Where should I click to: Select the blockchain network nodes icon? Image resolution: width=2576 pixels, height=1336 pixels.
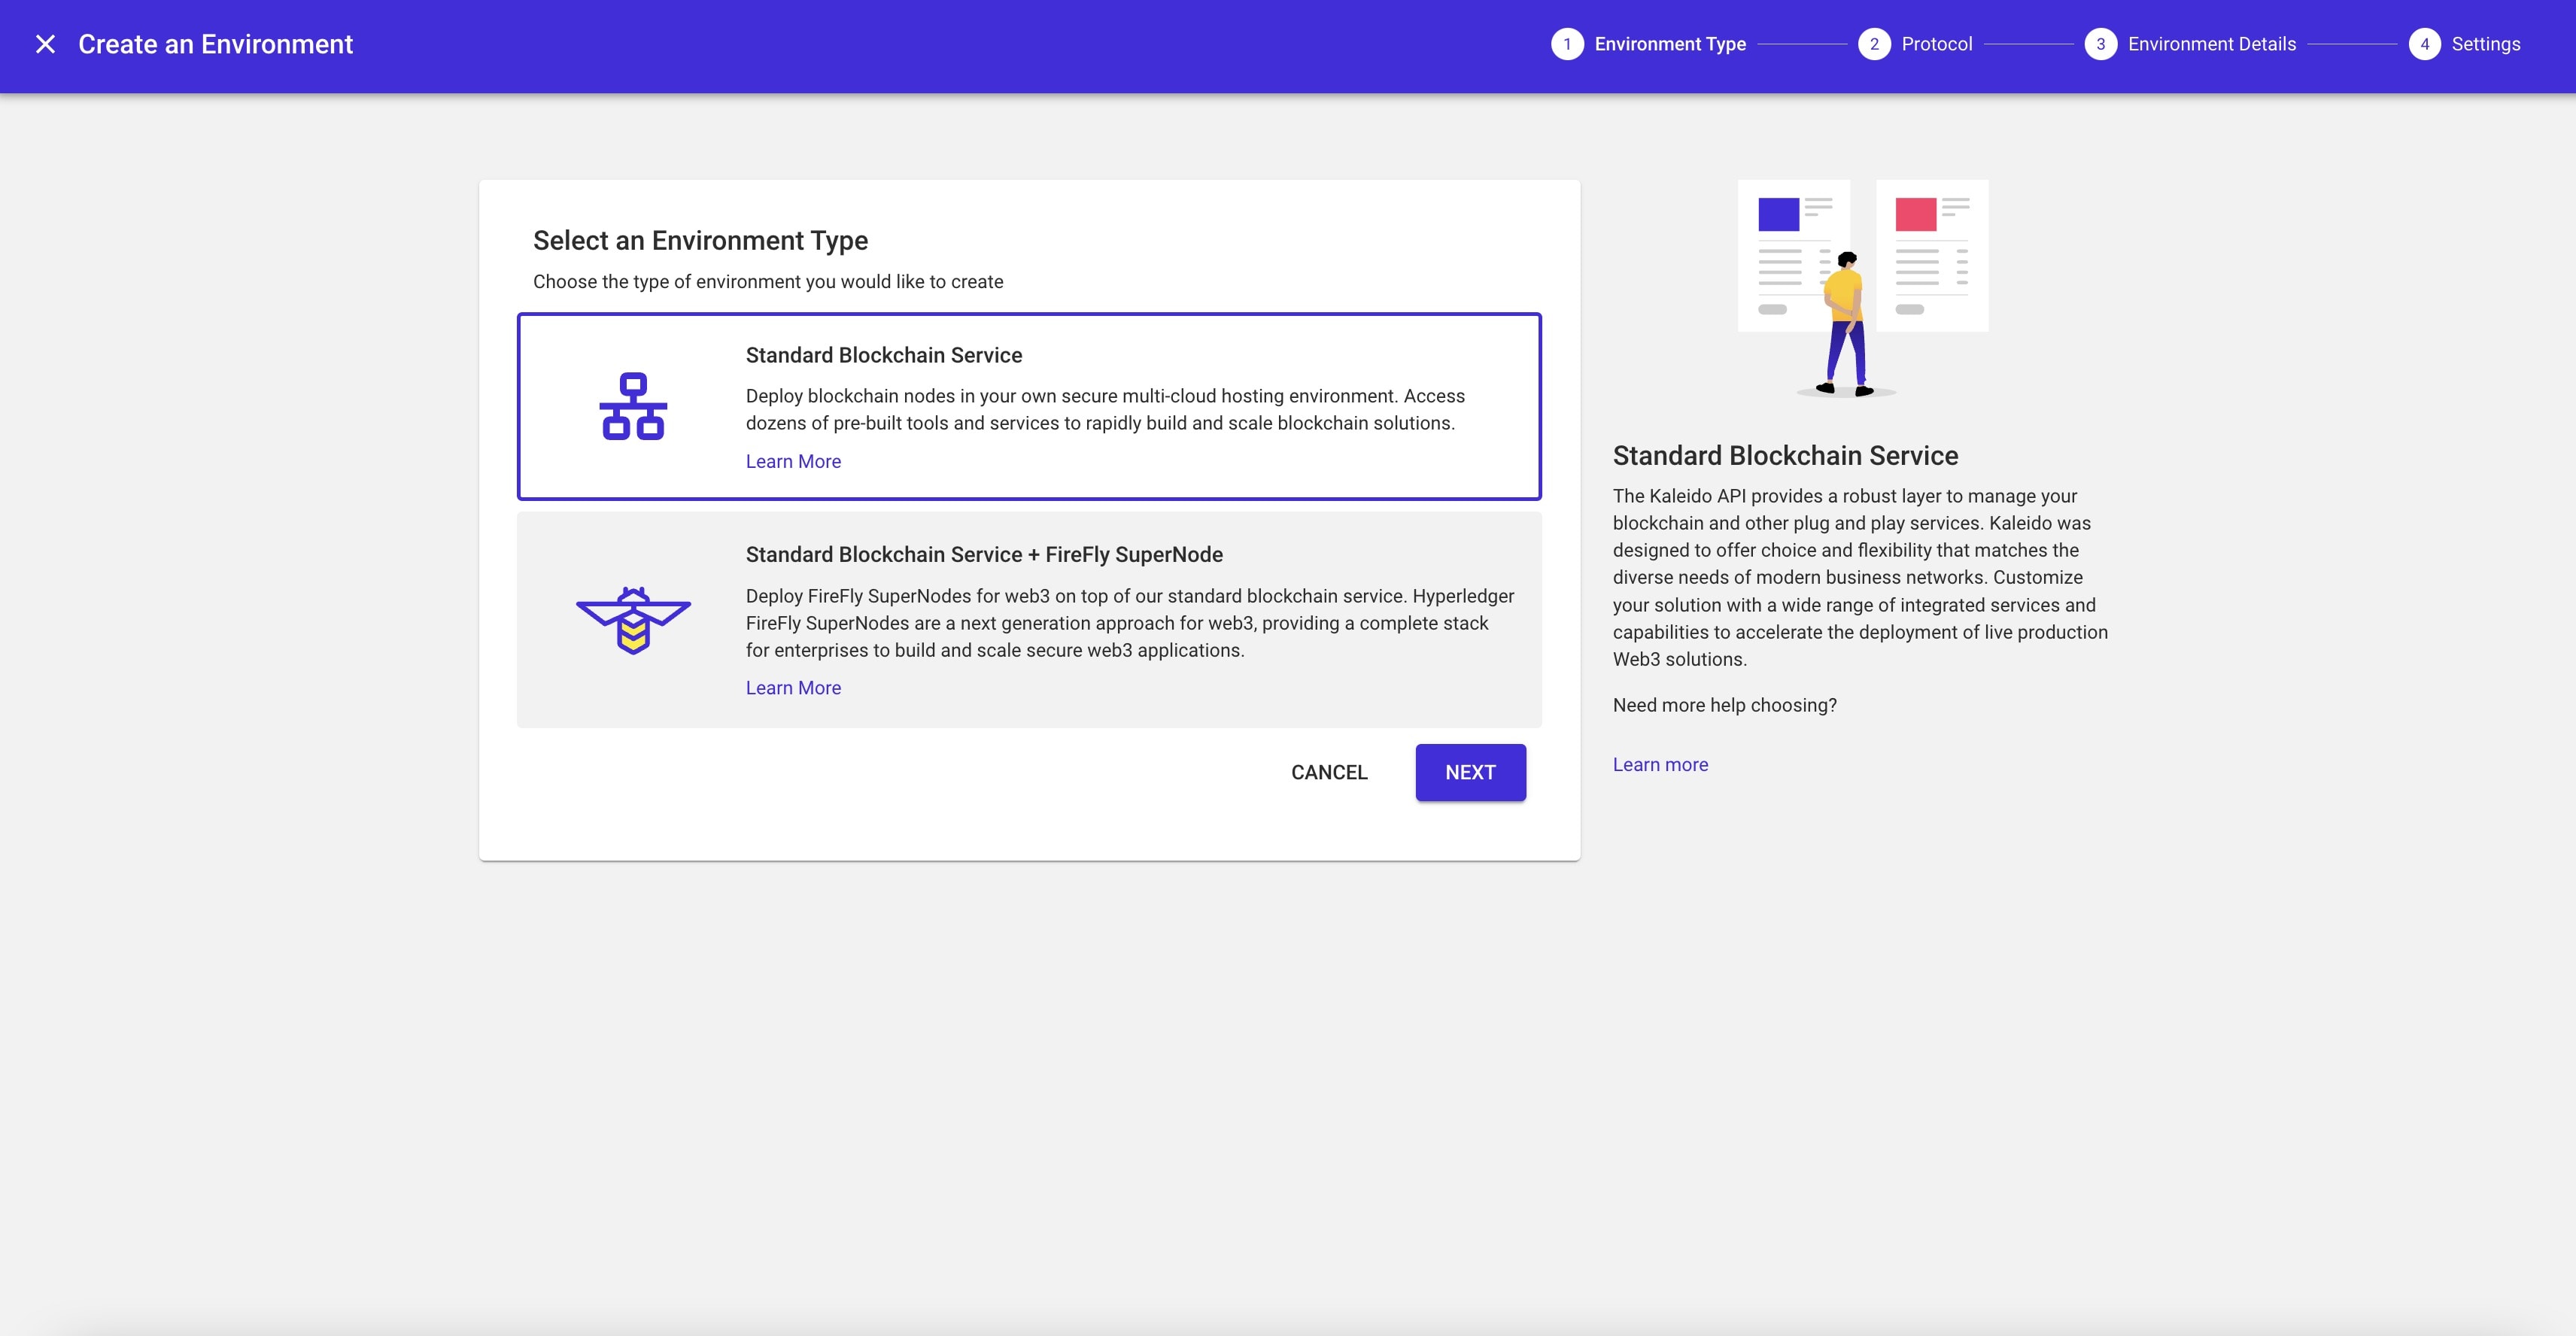(x=633, y=406)
